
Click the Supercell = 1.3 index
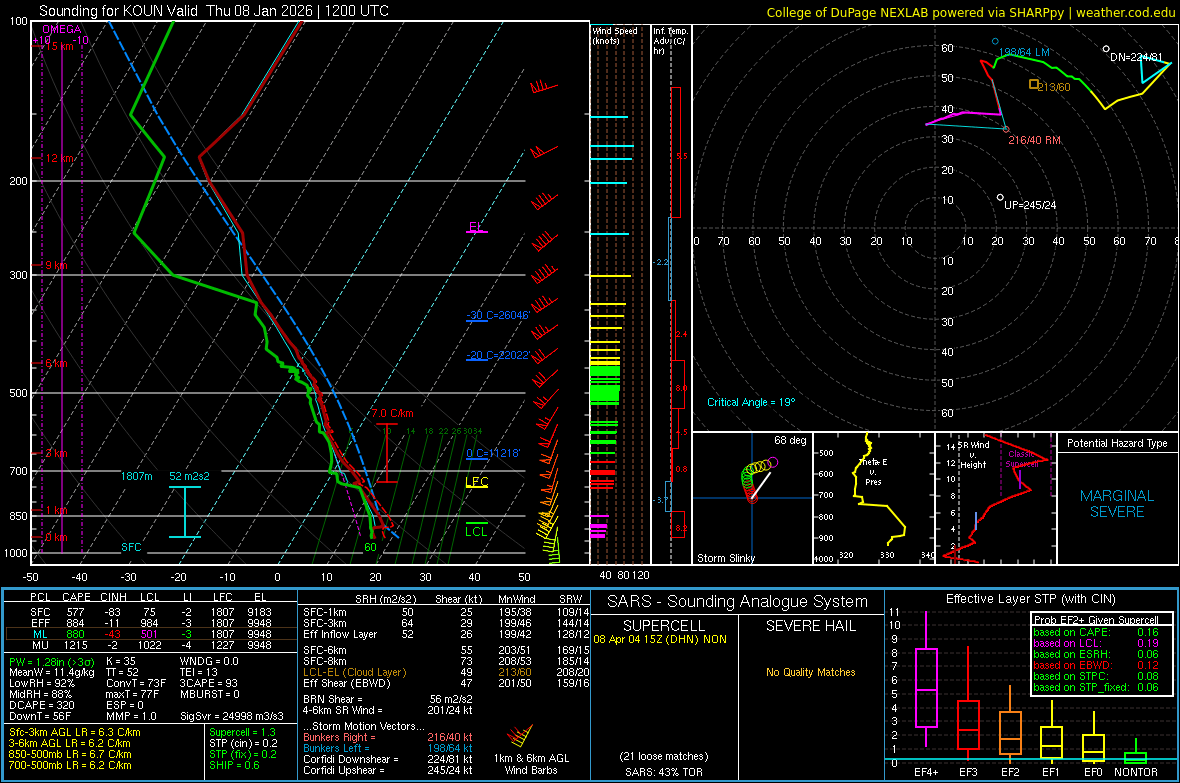[x=242, y=732]
